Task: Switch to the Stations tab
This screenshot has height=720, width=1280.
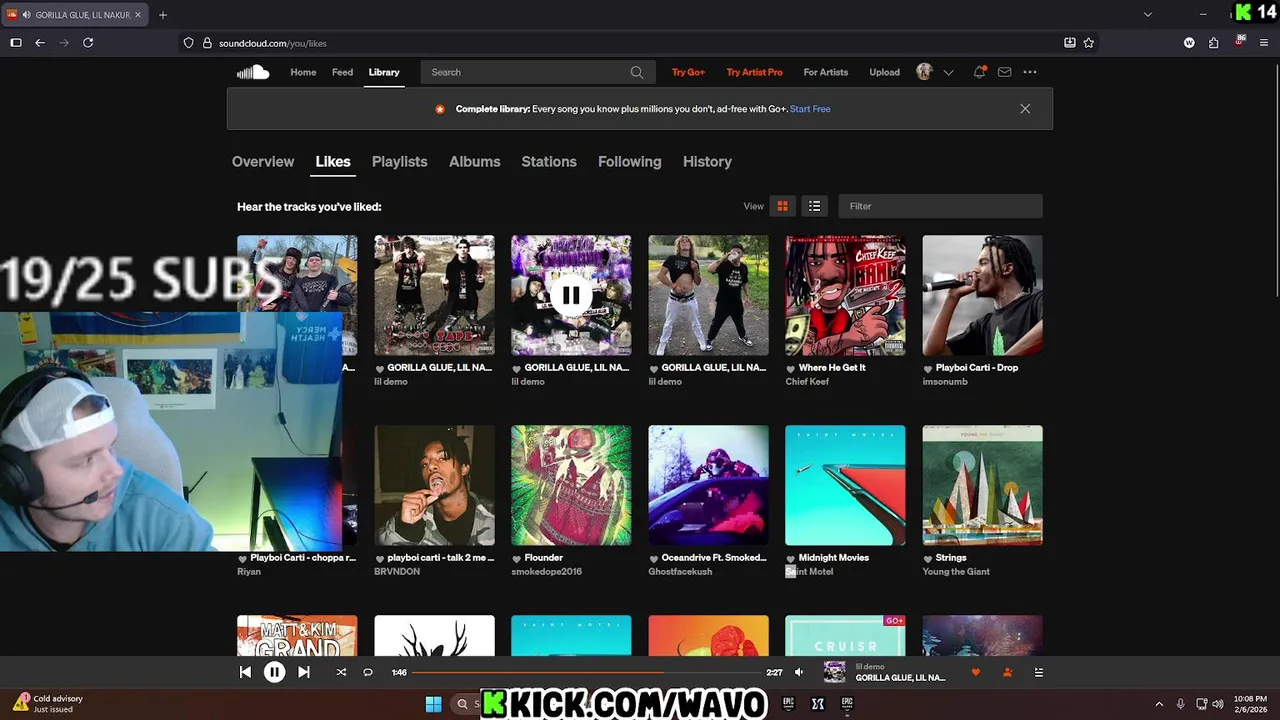Action: (x=549, y=162)
